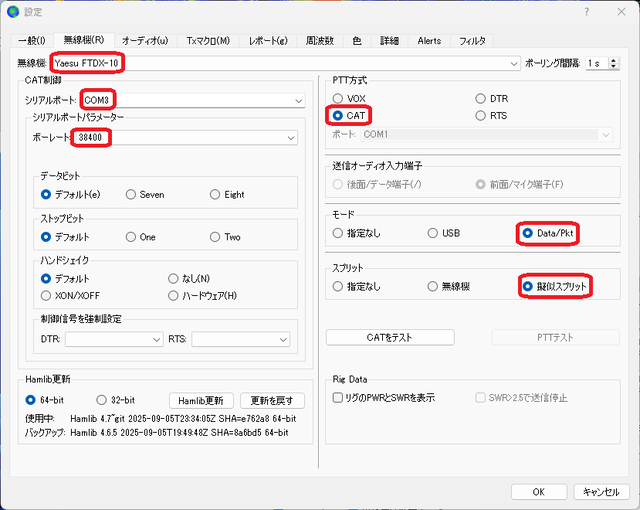640x510 pixels.
Task: Open the シリアルポート COM3 dropdown
Action: (192, 100)
